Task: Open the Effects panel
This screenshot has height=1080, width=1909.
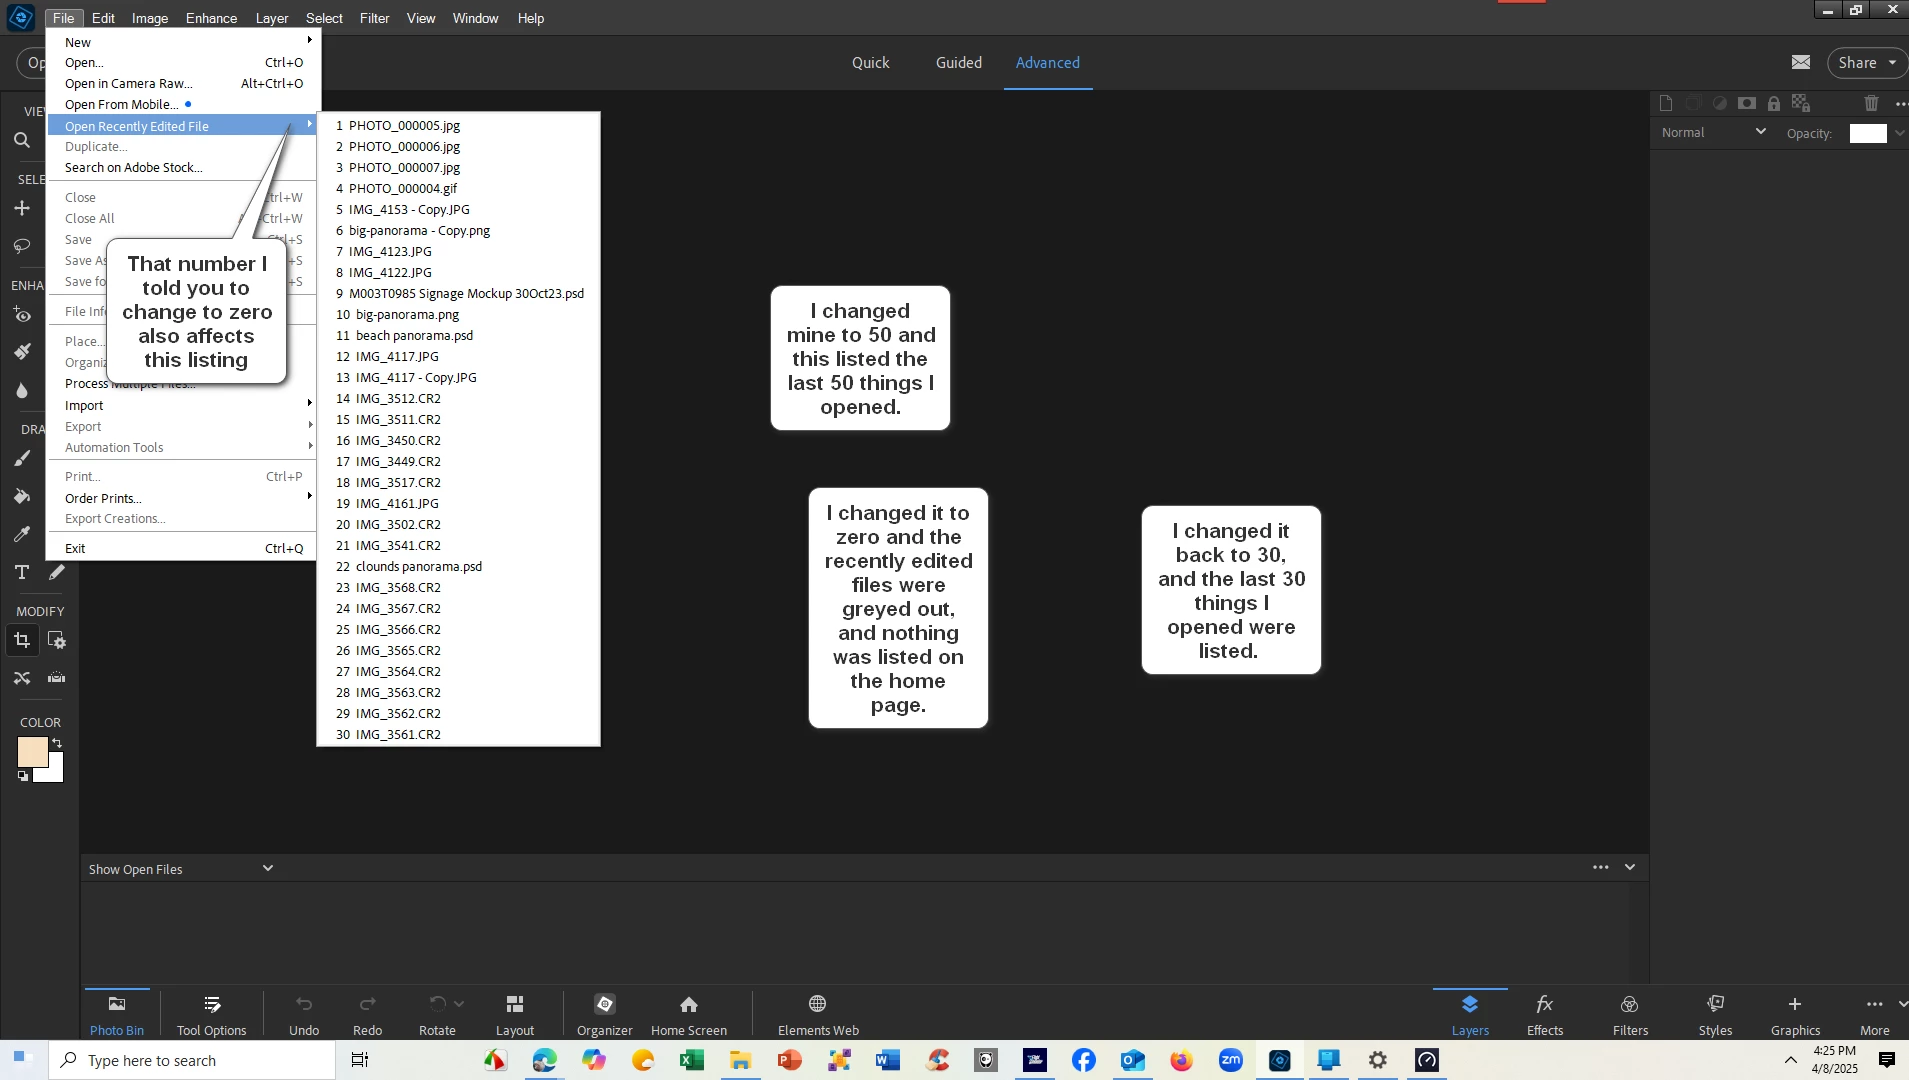Action: point(1545,1014)
